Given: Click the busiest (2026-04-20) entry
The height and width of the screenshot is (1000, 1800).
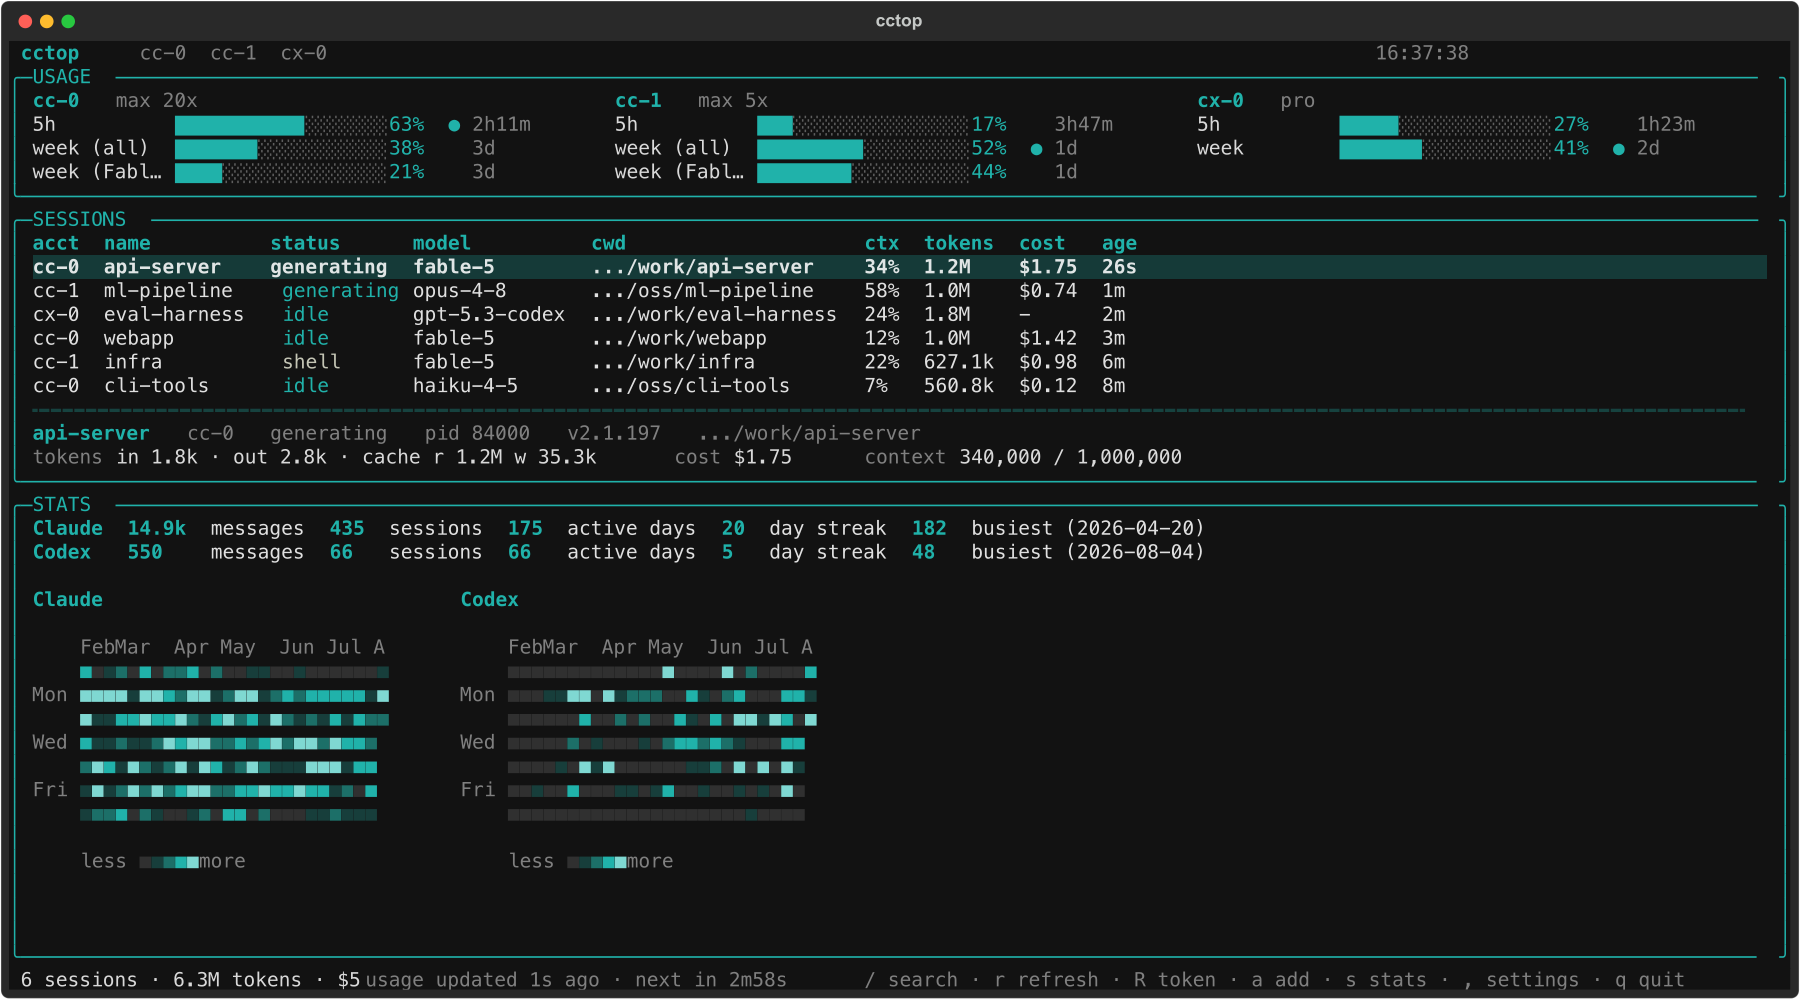Looking at the screenshot, I should click(1088, 529).
